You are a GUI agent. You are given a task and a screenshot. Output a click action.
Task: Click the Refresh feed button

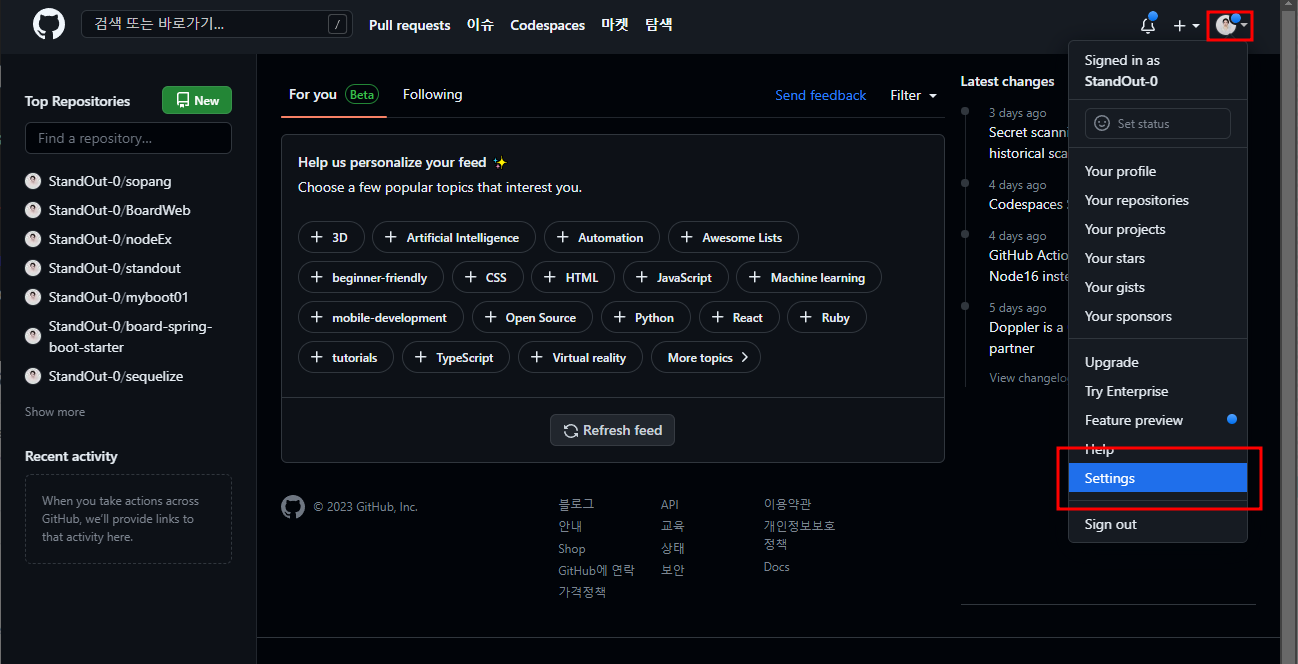click(613, 430)
